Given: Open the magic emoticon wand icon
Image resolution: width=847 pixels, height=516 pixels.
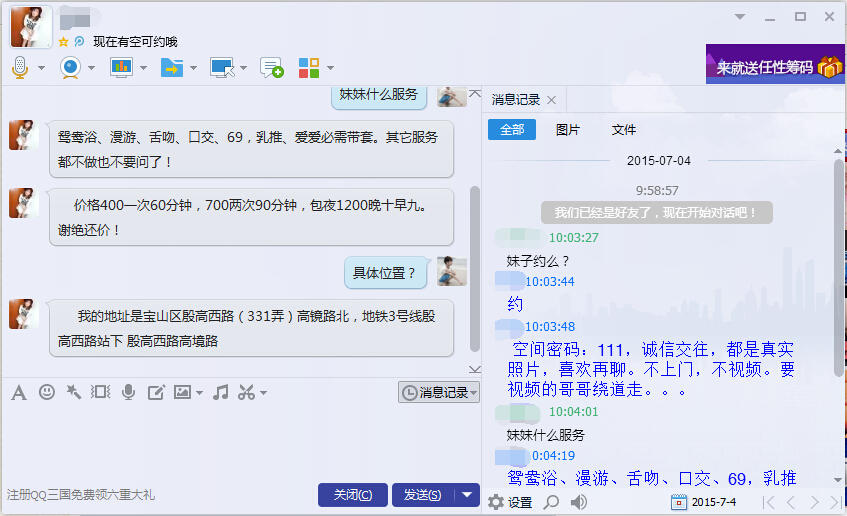Looking at the screenshot, I should tap(73, 392).
